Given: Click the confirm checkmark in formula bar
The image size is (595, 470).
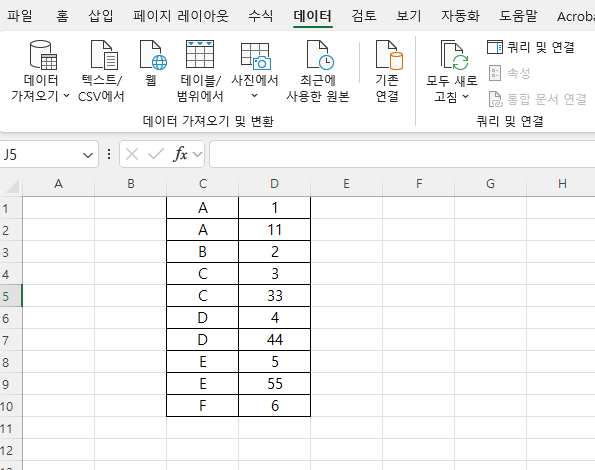Looking at the screenshot, I should [x=156, y=154].
